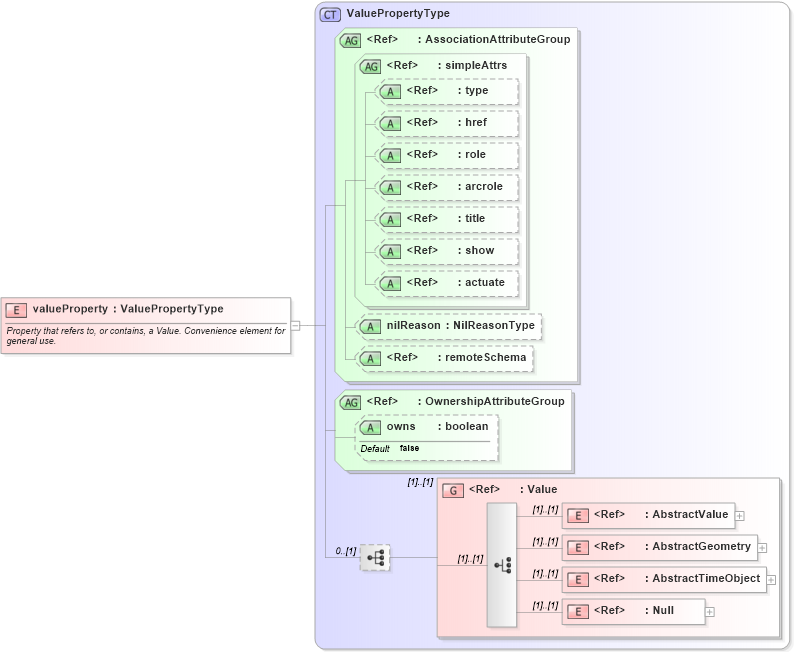Select the ': actuate' attribute label
The image size is (794, 652).
point(481,282)
